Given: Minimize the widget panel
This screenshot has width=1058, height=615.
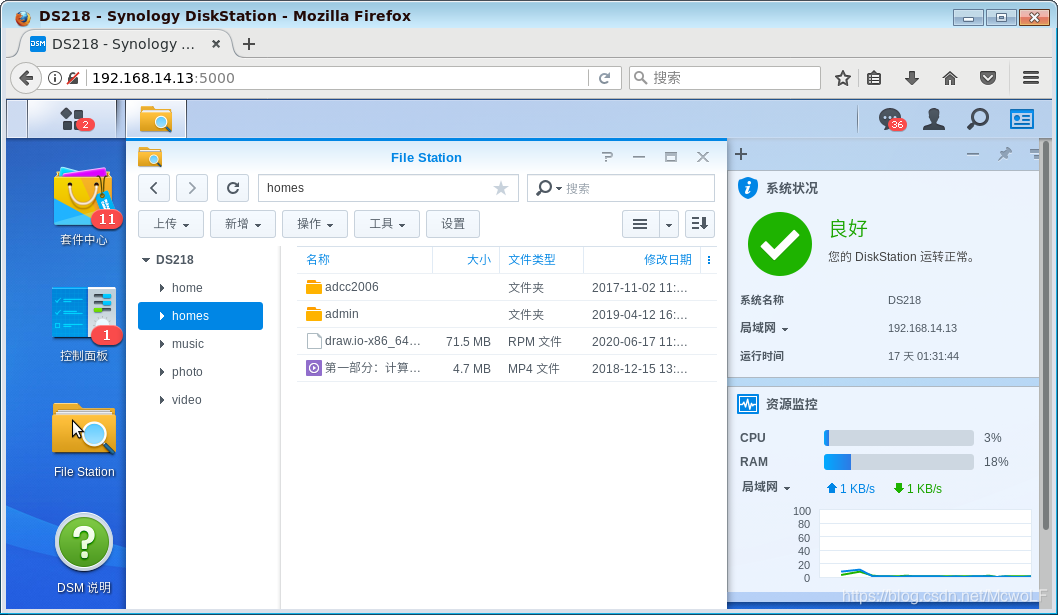Looking at the screenshot, I should tap(972, 154).
